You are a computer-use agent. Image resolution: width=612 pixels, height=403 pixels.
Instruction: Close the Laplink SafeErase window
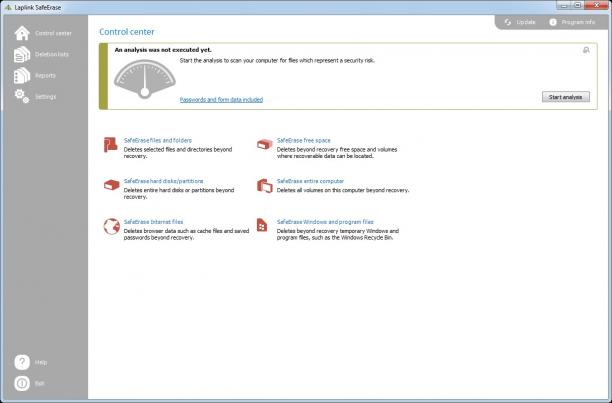pos(597,5)
